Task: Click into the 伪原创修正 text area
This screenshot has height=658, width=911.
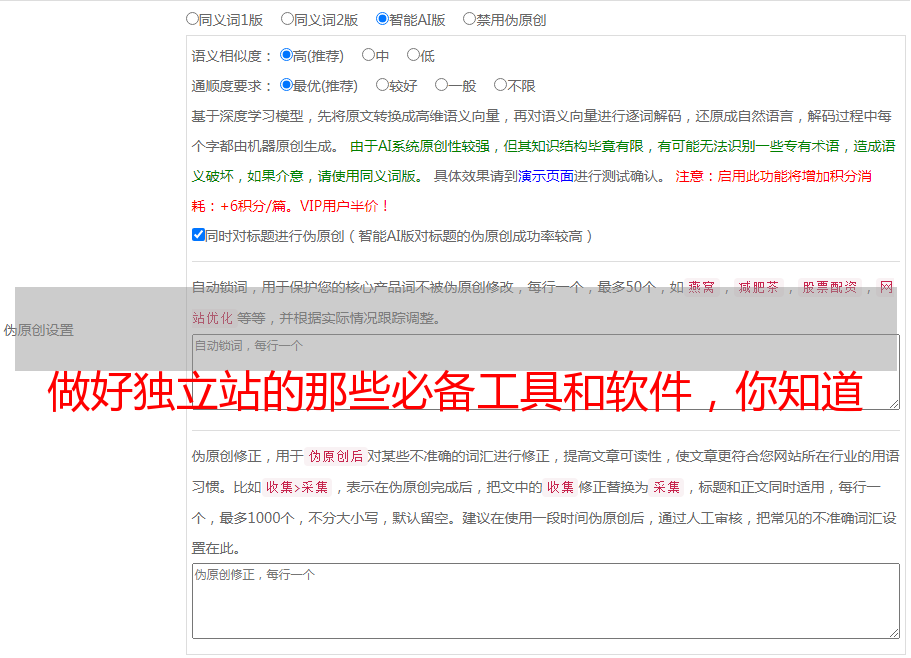Action: tap(545, 600)
